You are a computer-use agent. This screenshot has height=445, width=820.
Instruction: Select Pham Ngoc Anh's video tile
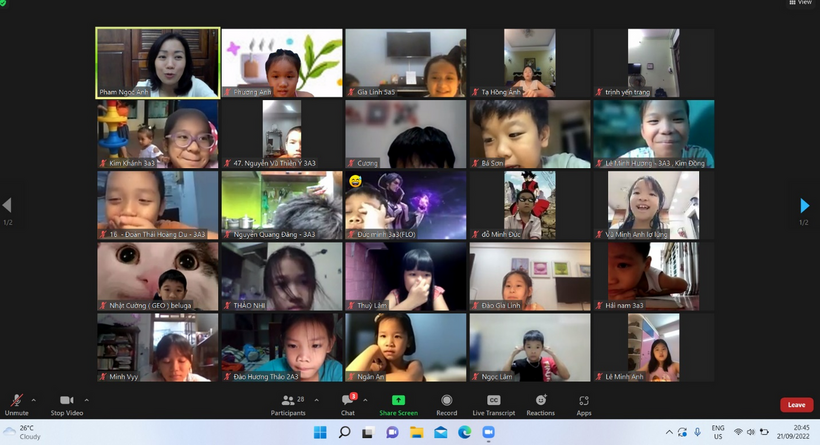pos(157,62)
